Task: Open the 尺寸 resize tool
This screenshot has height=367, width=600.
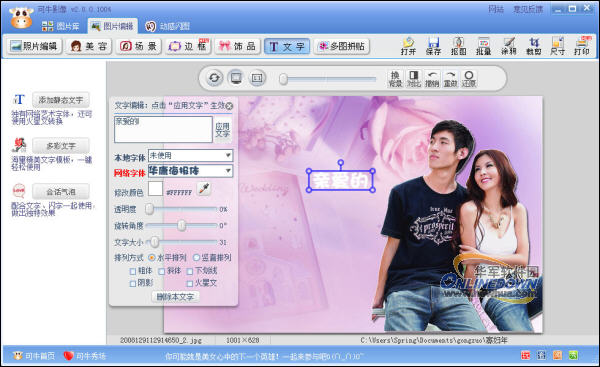Action: point(558,46)
